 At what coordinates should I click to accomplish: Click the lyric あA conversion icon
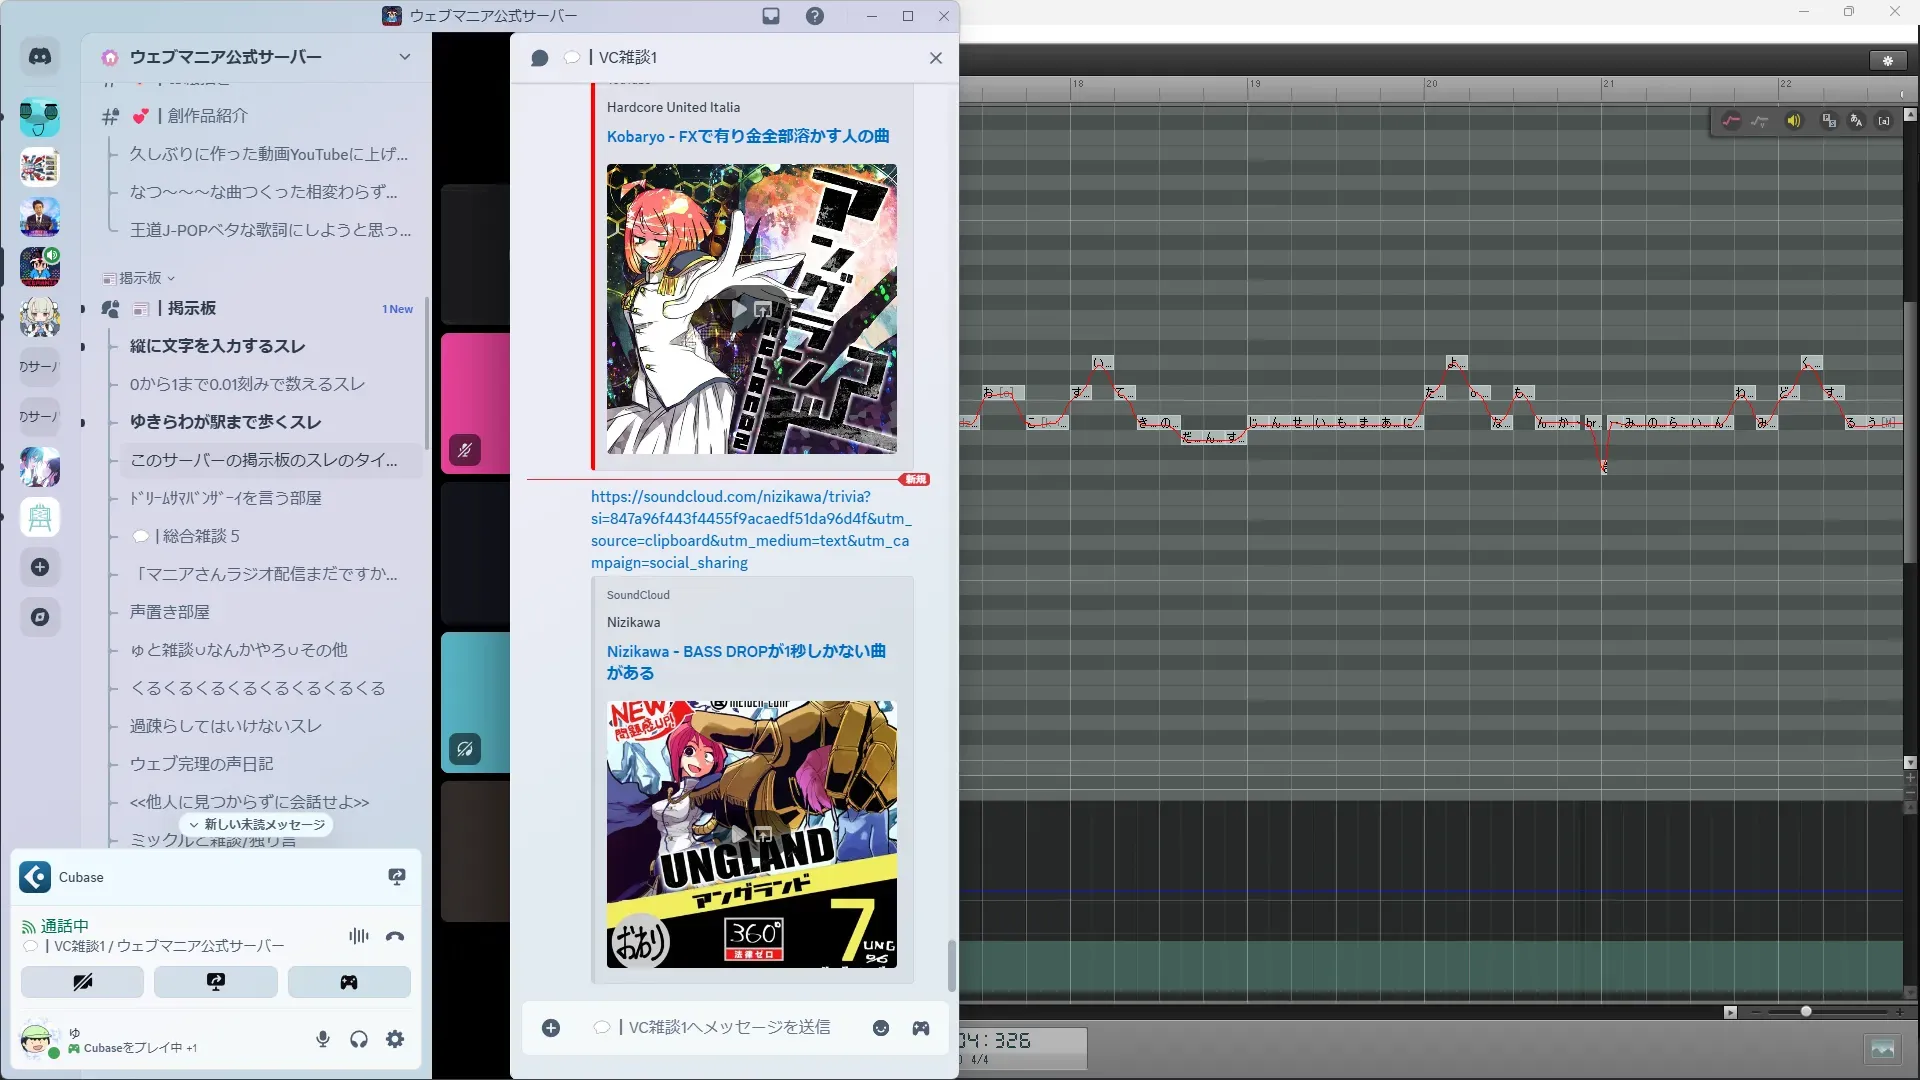[x=1856, y=121]
